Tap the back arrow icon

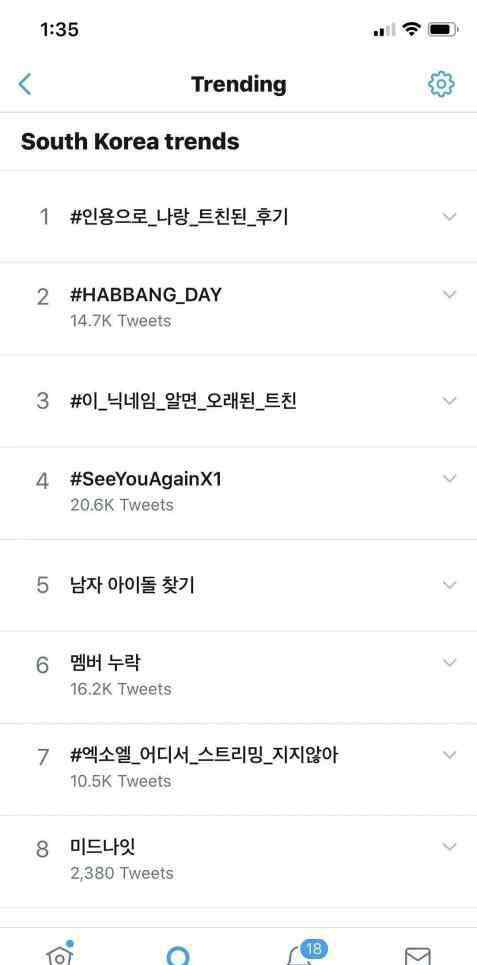pos(25,84)
